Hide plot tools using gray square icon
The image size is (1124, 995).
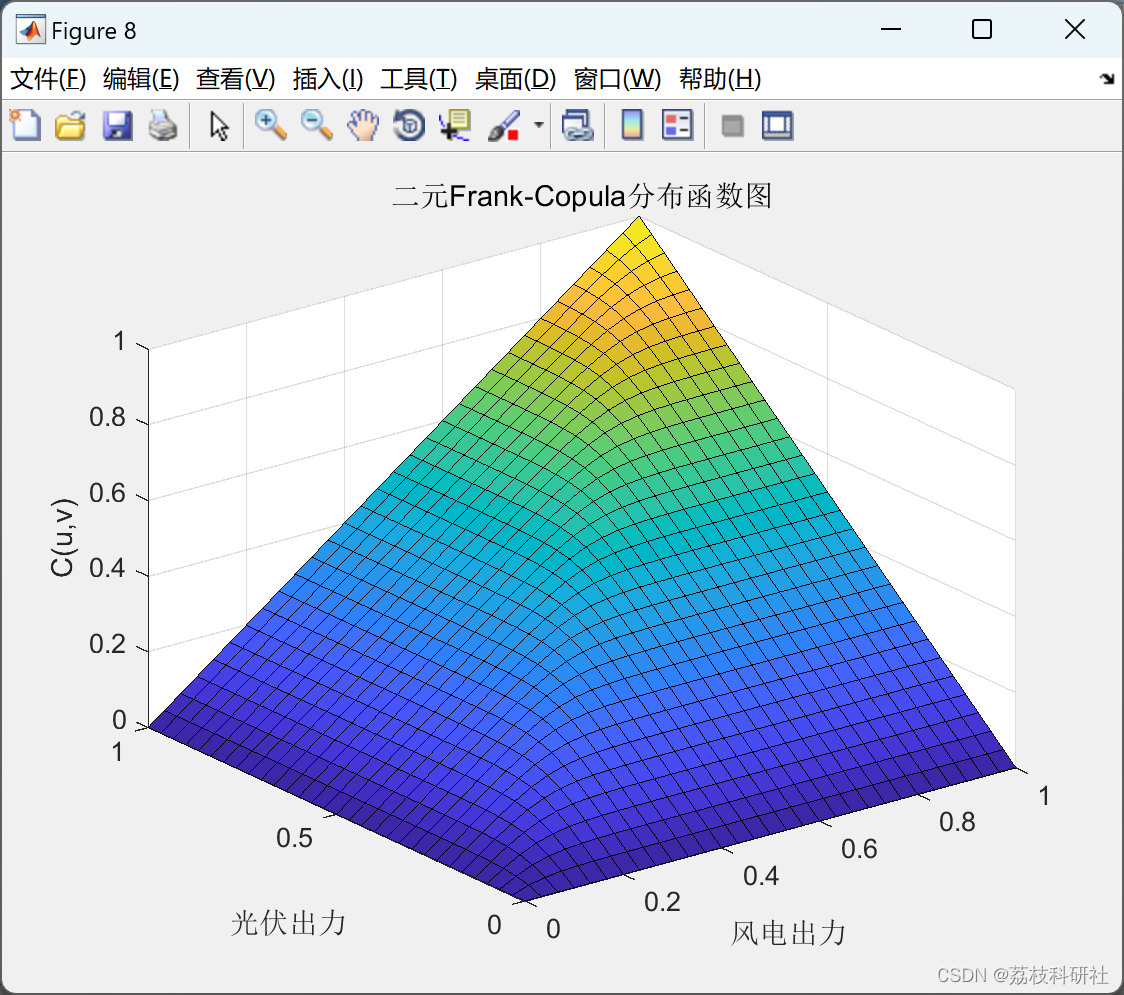(x=732, y=126)
